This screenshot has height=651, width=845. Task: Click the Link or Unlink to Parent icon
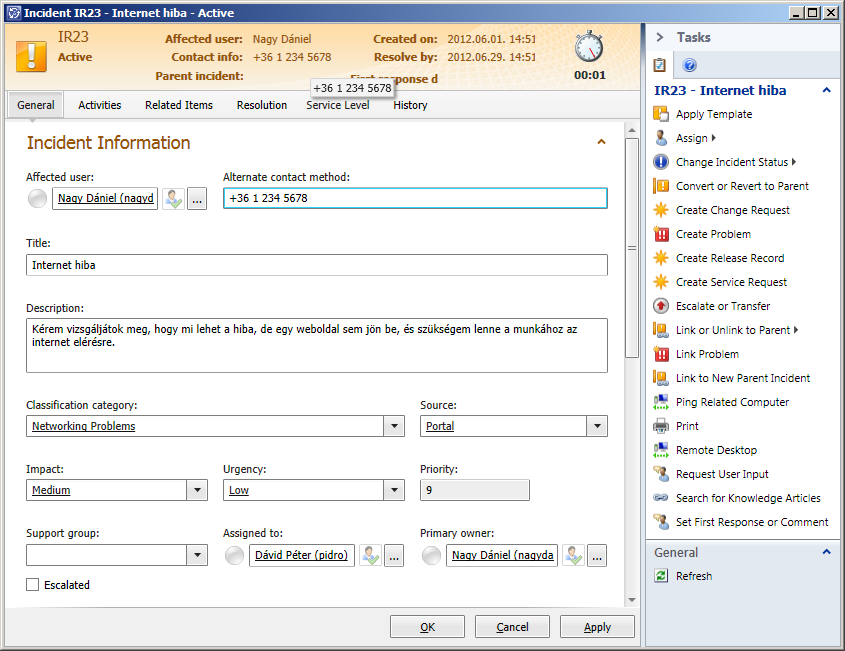click(x=661, y=330)
